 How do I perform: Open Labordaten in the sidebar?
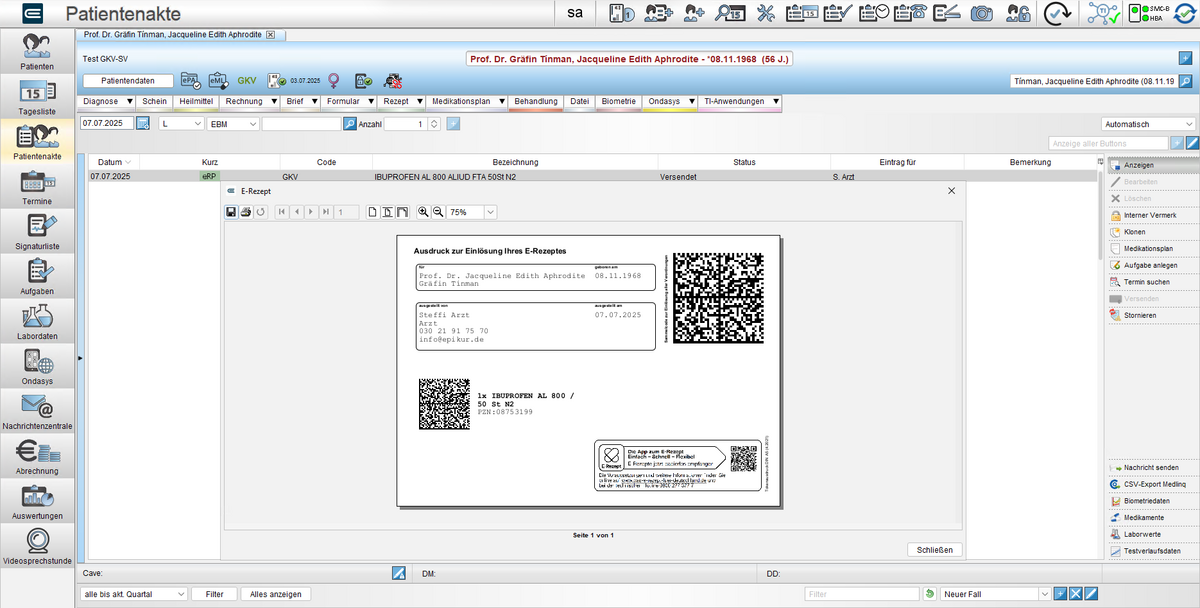(x=37, y=322)
